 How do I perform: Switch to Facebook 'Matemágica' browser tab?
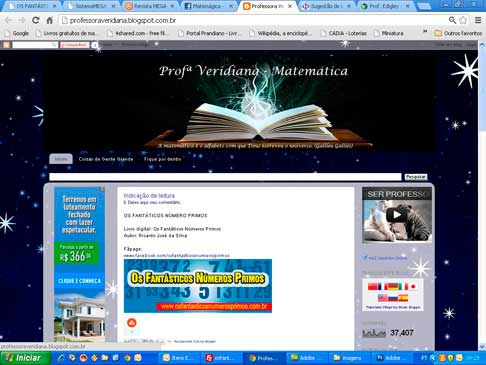pyautogui.click(x=208, y=6)
